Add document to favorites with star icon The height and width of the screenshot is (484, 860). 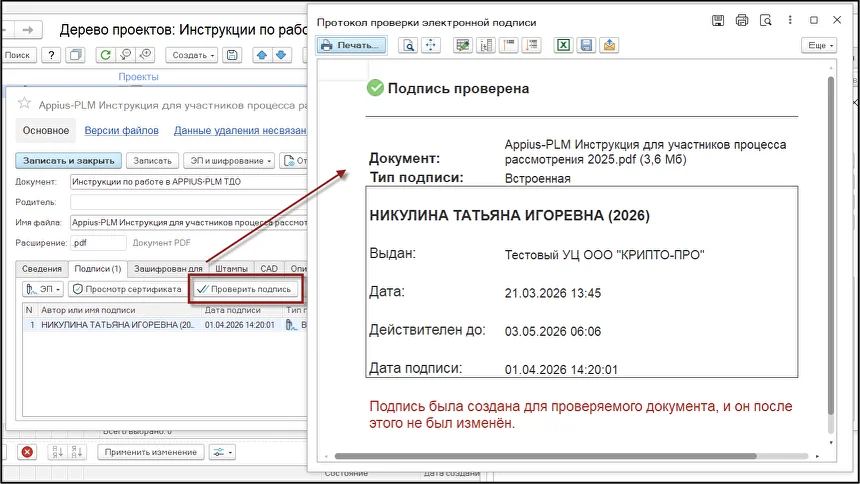click(x=24, y=103)
